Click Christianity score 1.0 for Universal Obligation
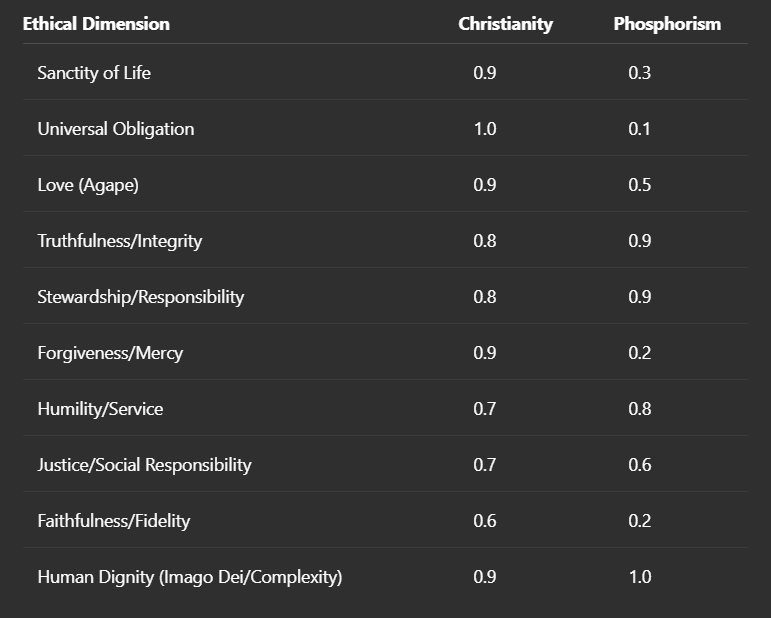This screenshot has height=618, width=771. point(485,129)
